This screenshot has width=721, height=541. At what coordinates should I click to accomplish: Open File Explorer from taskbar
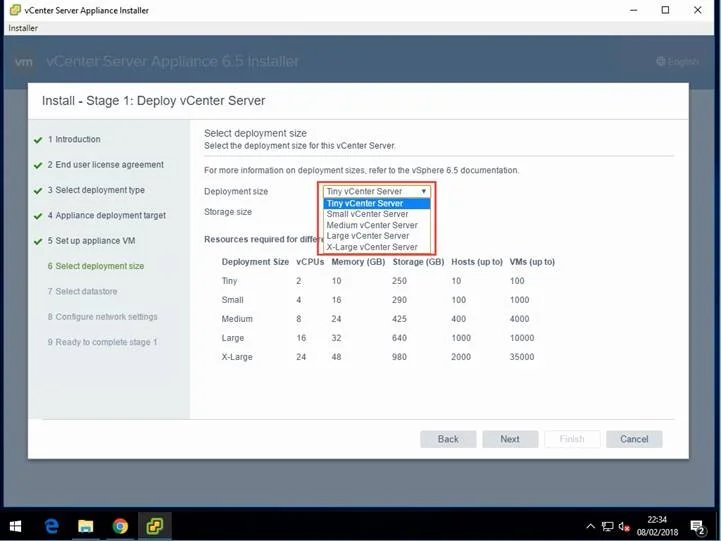pyautogui.click(x=86, y=526)
